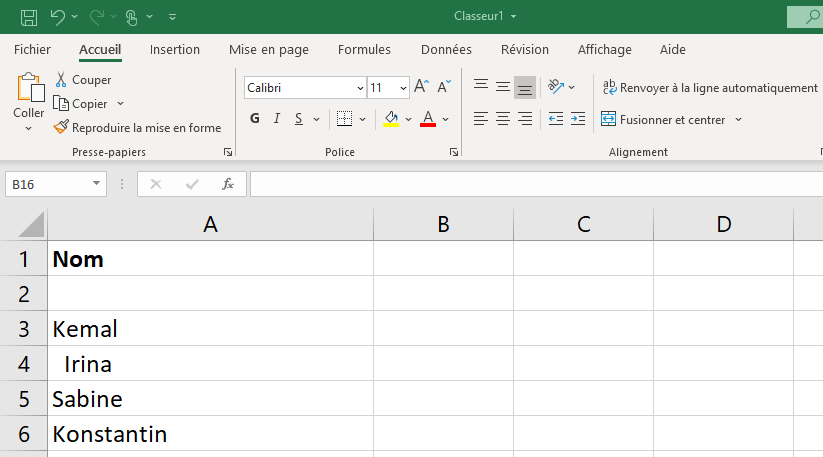Decrease font size with small A
This screenshot has height=457, width=823.
pos(444,86)
